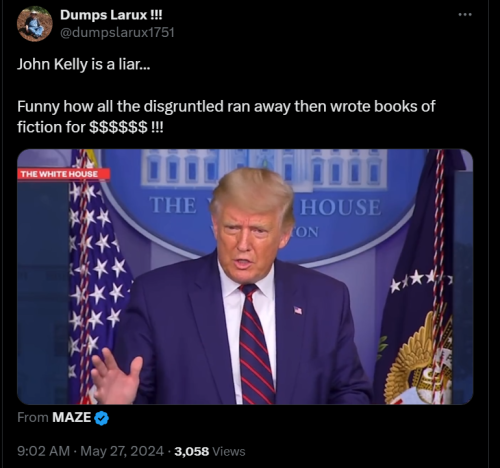Click the flag lapel pin on jacket
Screen dimensions: 500x468
tap(298, 310)
